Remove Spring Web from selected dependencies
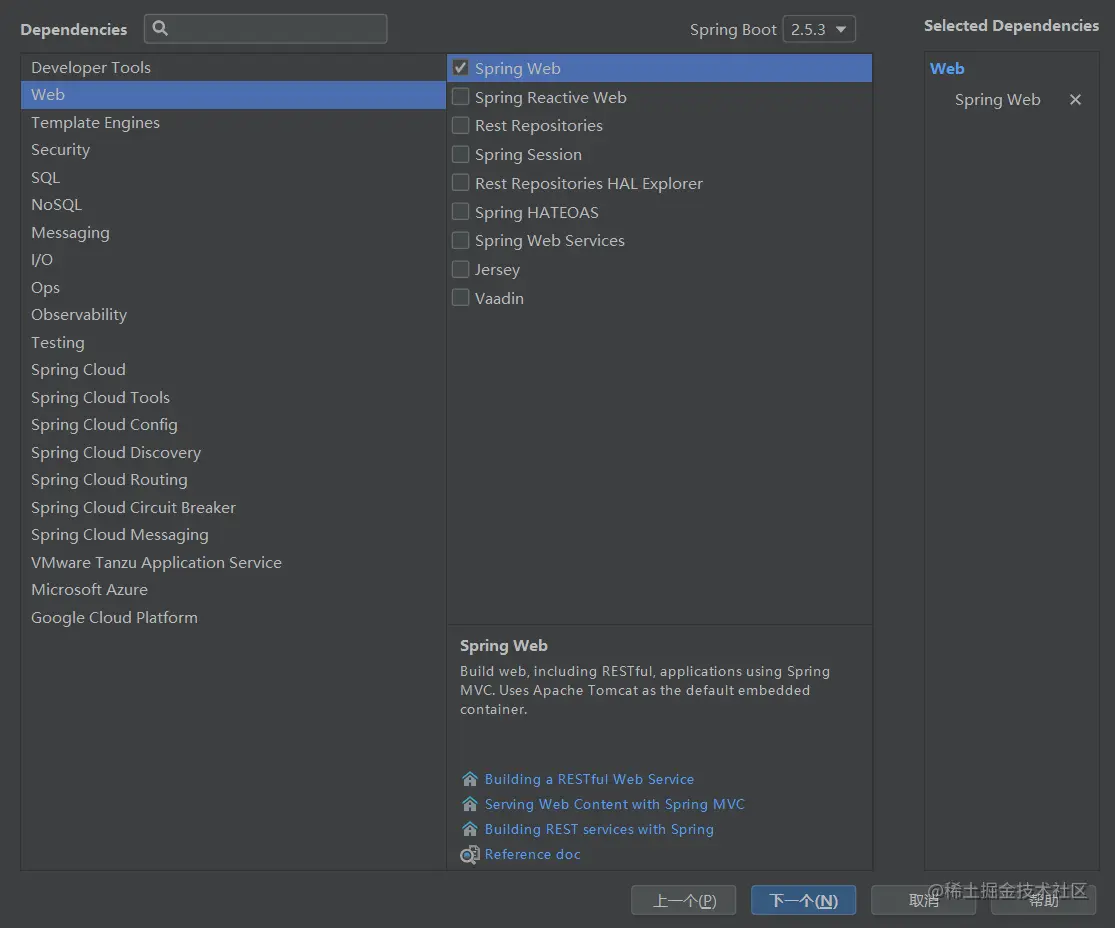The width and height of the screenshot is (1115, 928). coord(1075,100)
